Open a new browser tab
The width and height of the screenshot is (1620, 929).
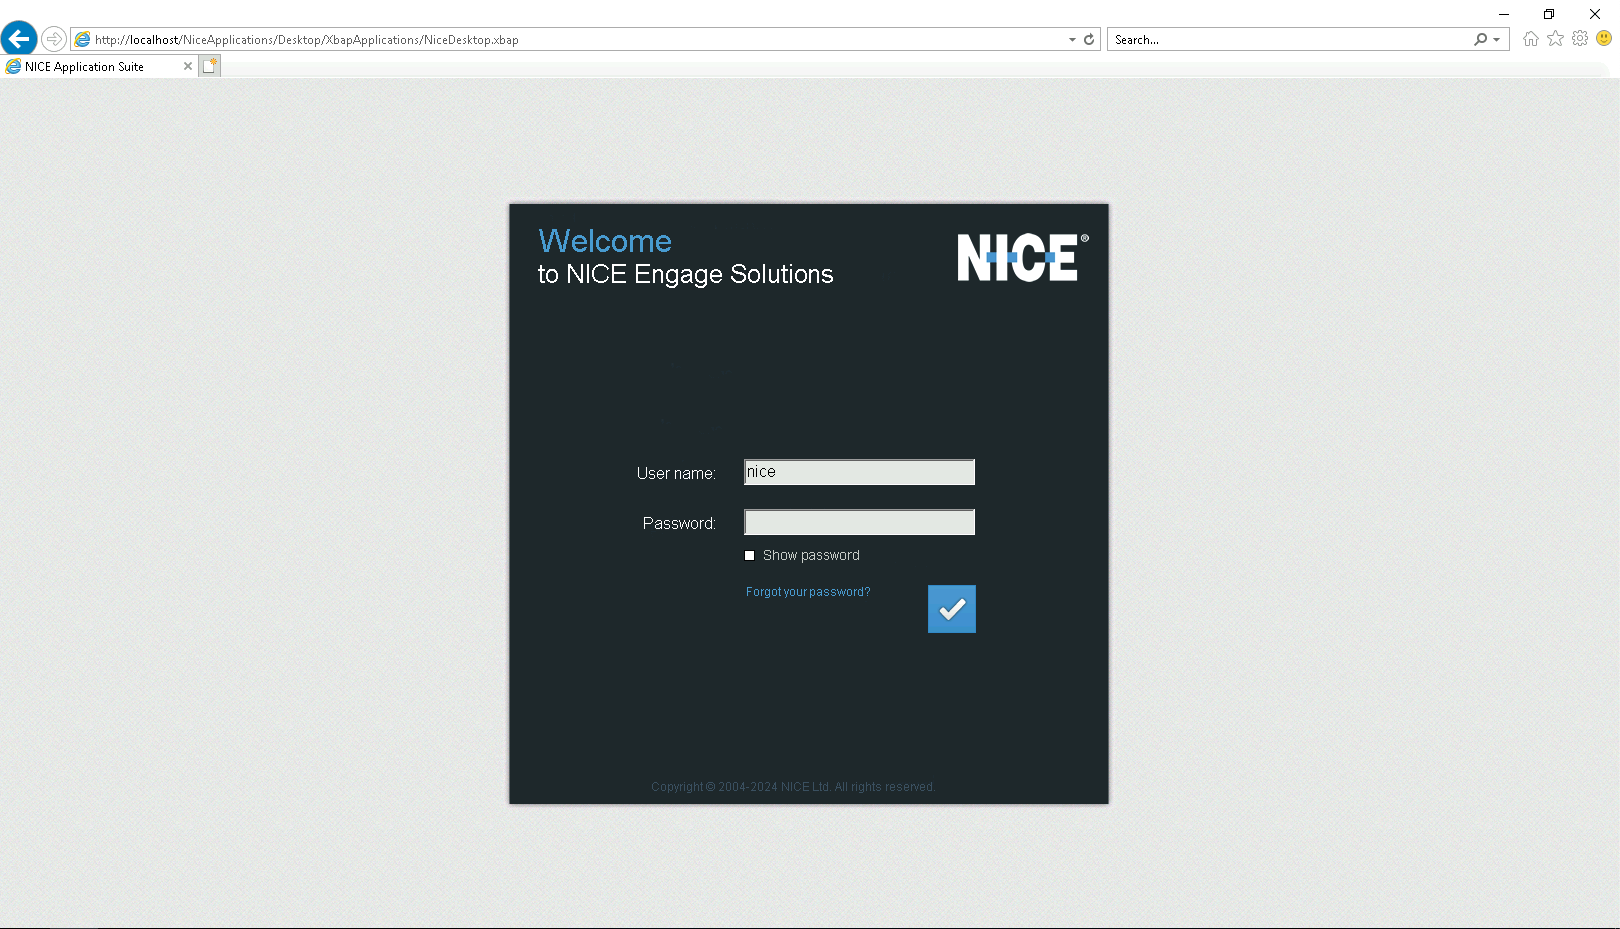point(209,66)
